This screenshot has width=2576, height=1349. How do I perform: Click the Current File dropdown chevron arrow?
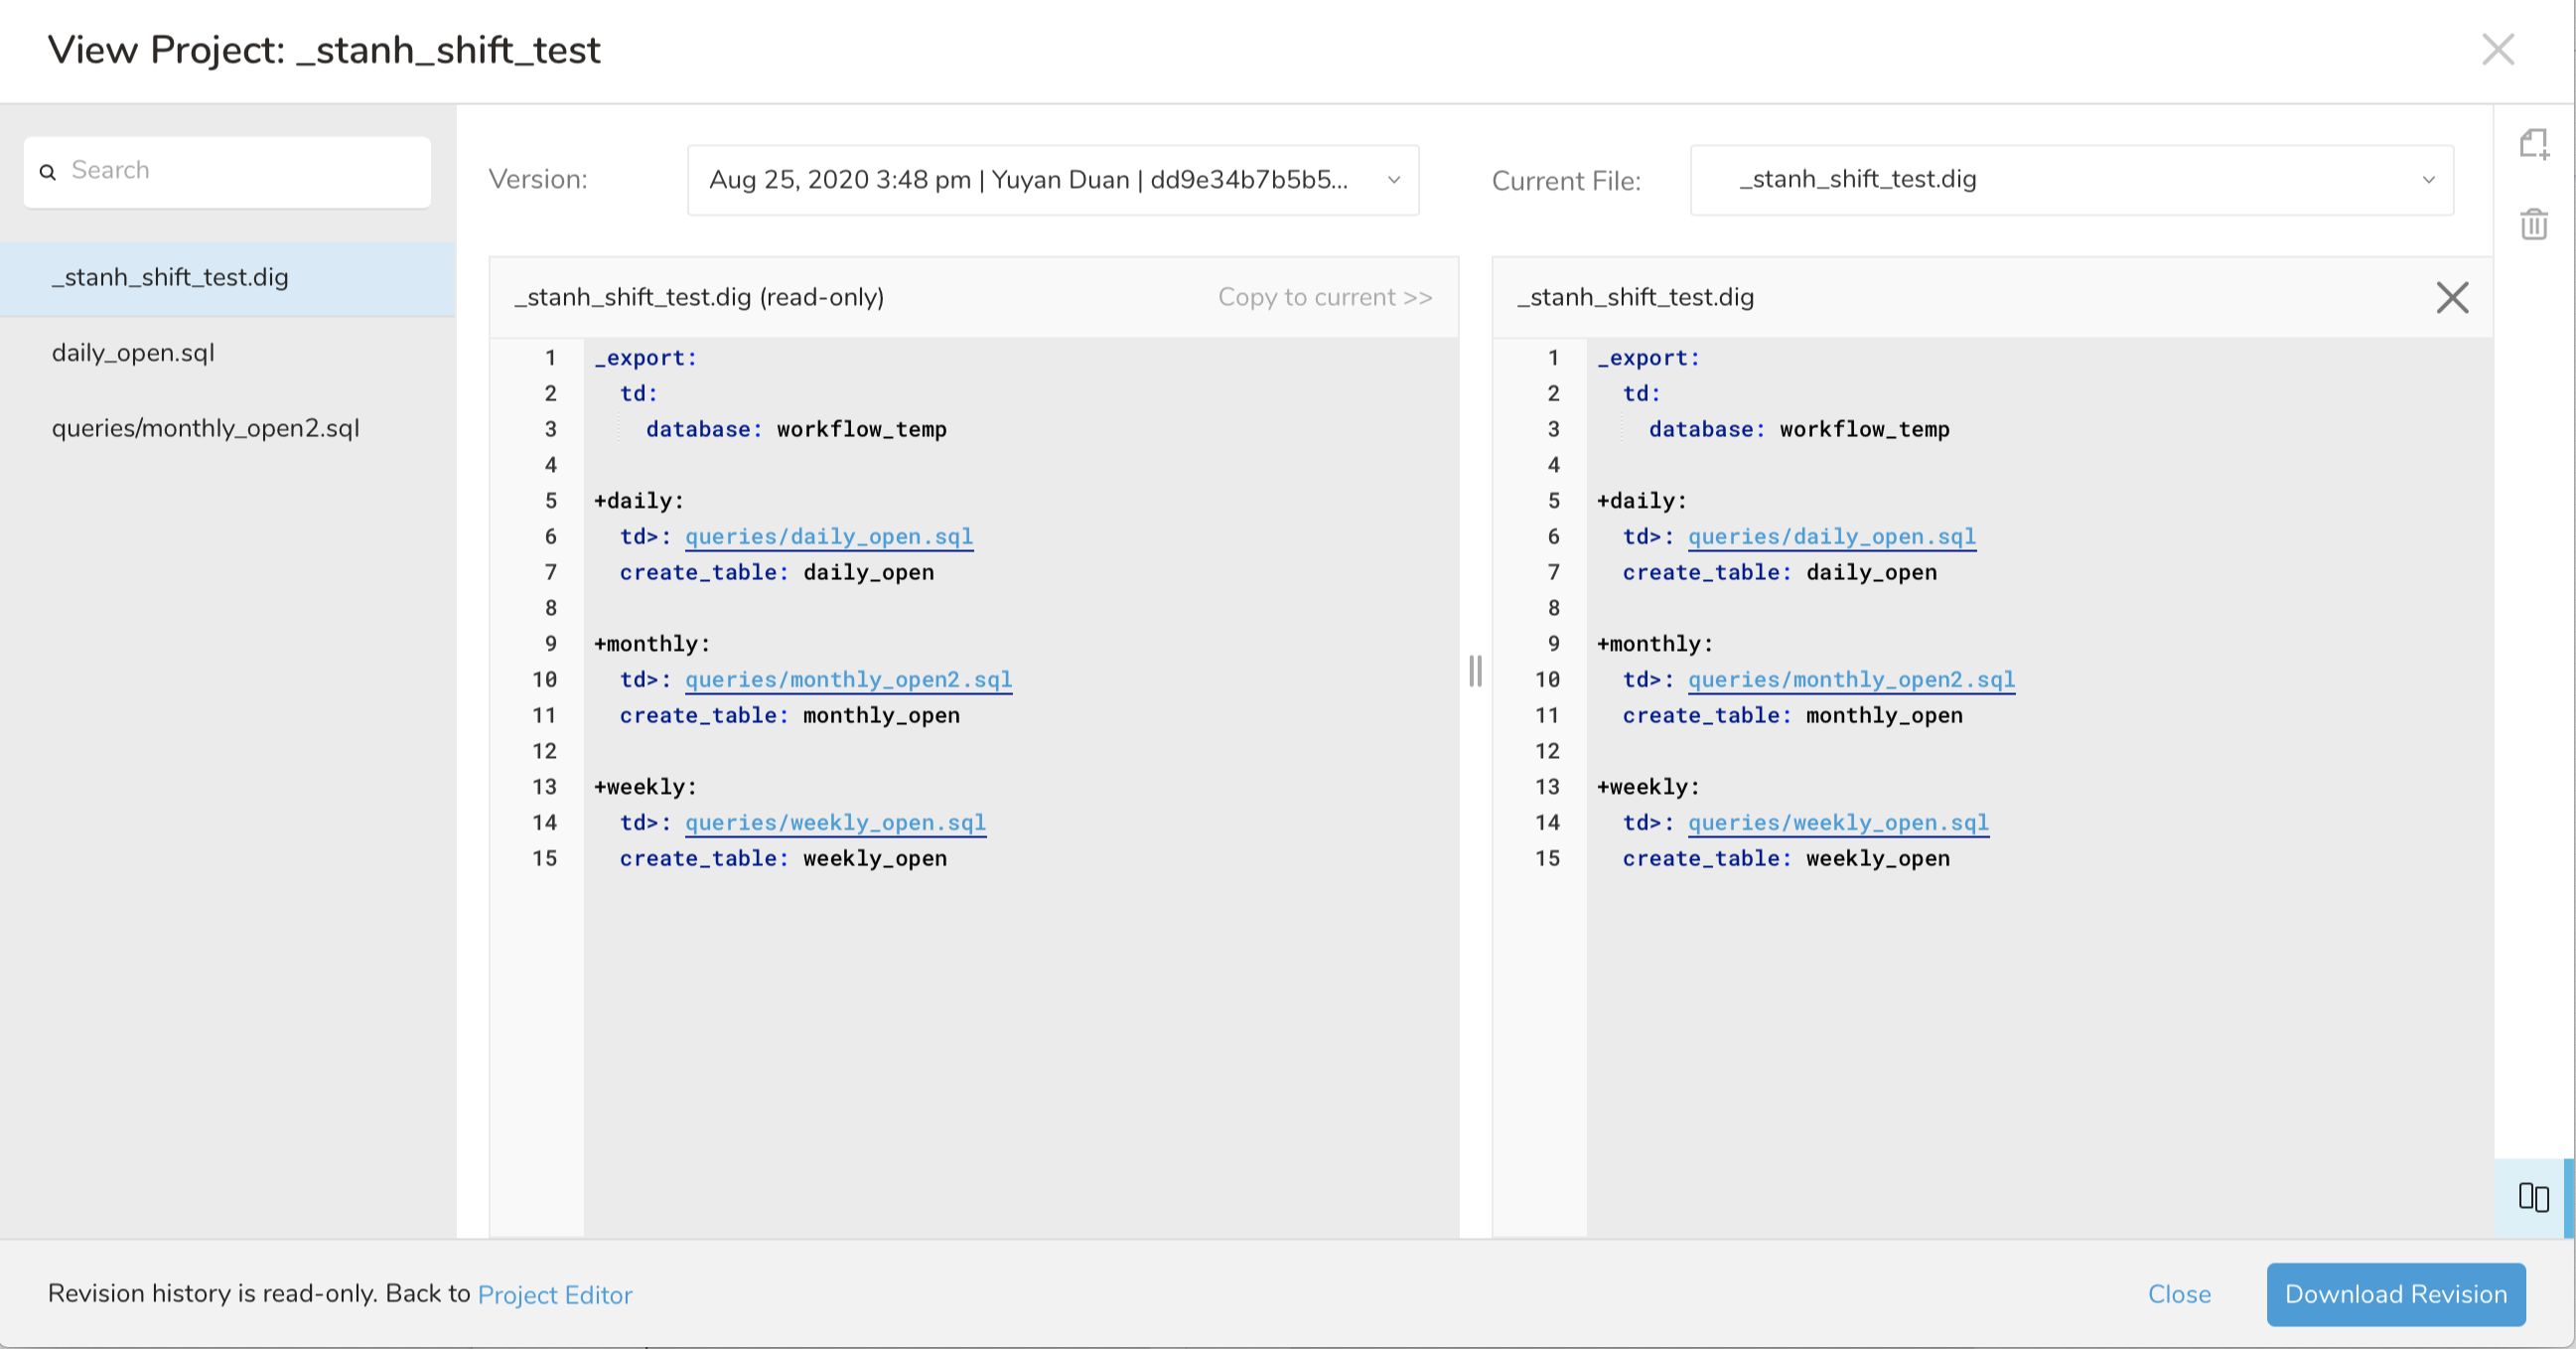[2428, 180]
